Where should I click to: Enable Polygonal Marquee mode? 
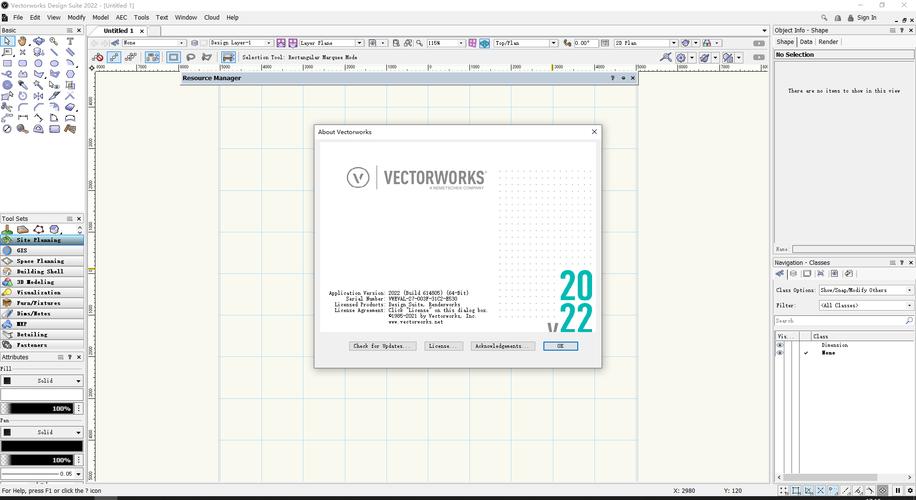click(x=207, y=57)
